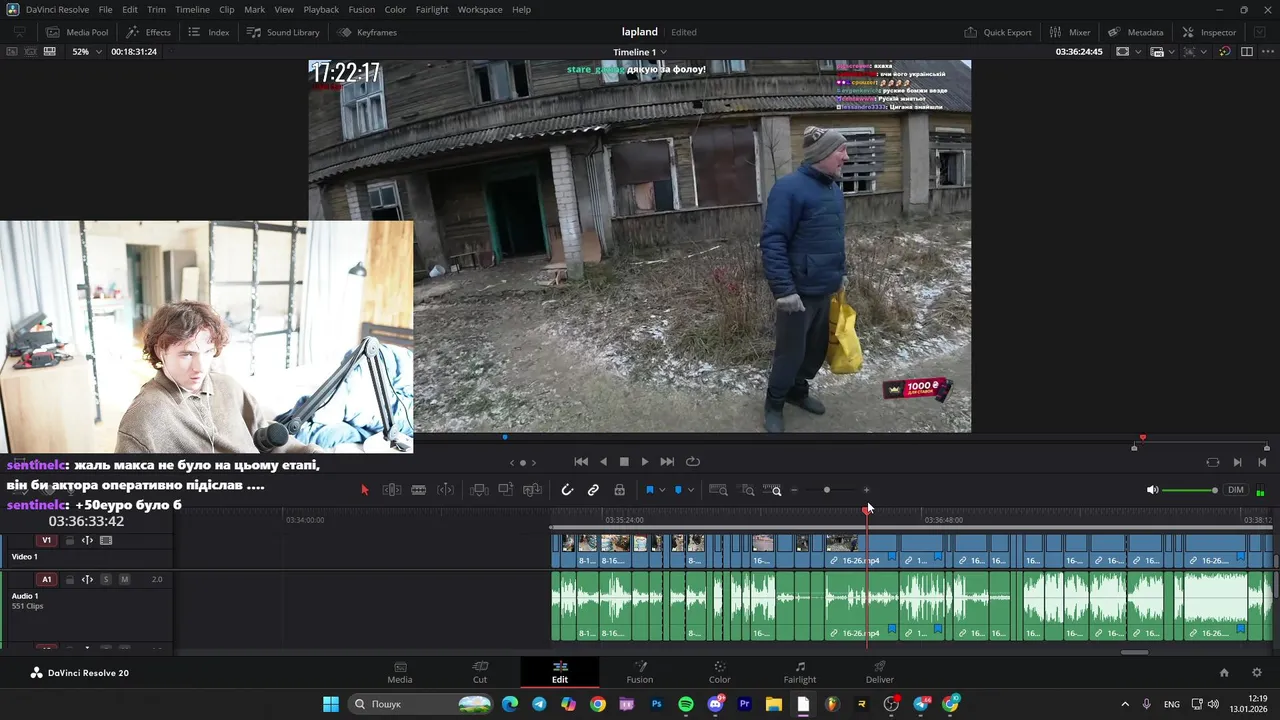Switch to the Color page tab
1280x720 pixels.
[720, 672]
